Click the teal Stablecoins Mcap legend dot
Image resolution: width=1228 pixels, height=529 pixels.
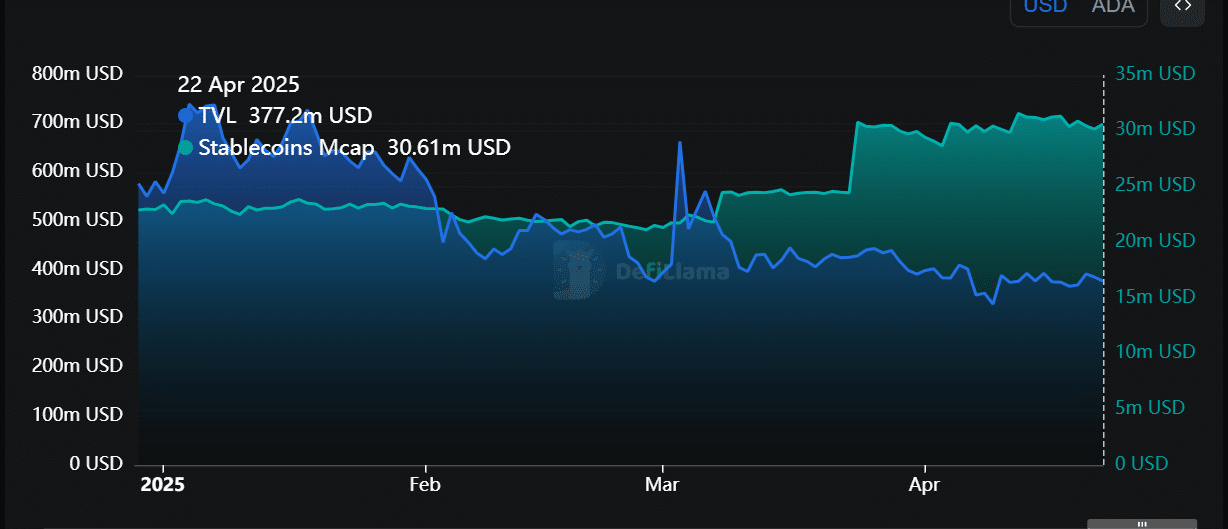[x=185, y=148]
